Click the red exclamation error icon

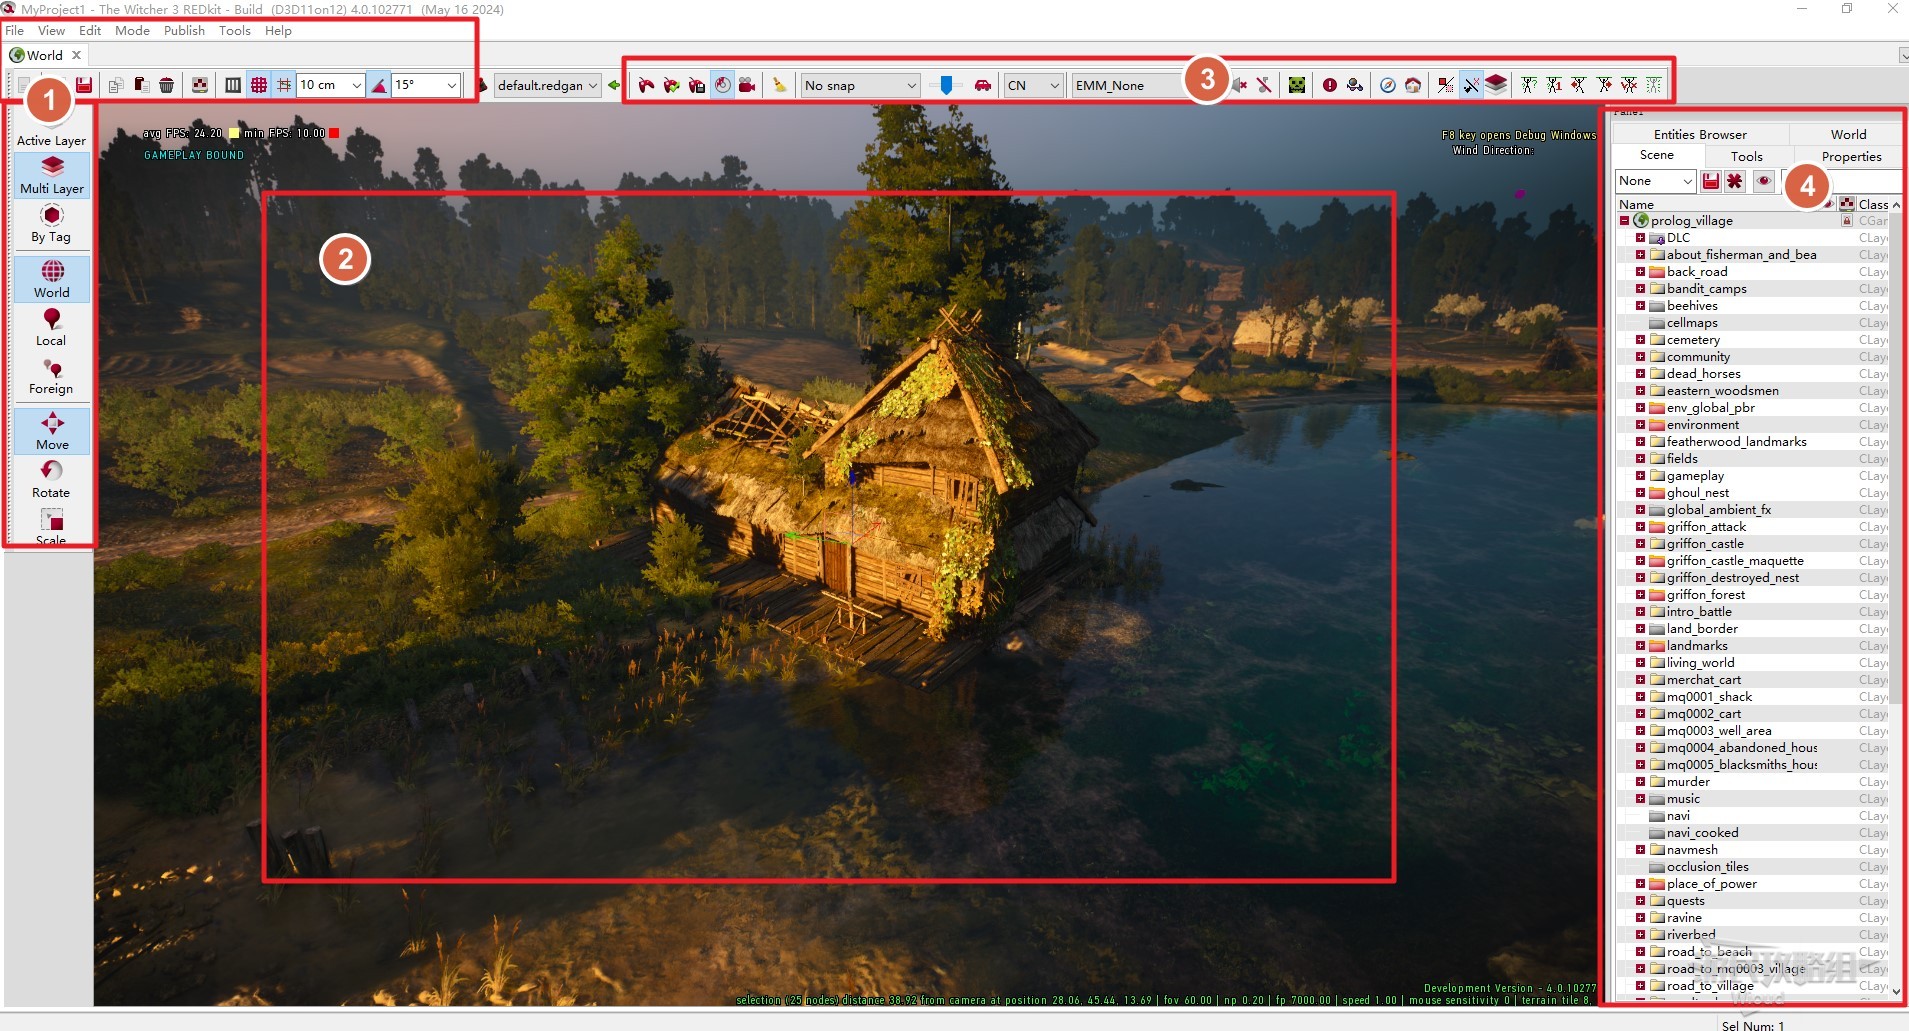pyautogui.click(x=1330, y=86)
